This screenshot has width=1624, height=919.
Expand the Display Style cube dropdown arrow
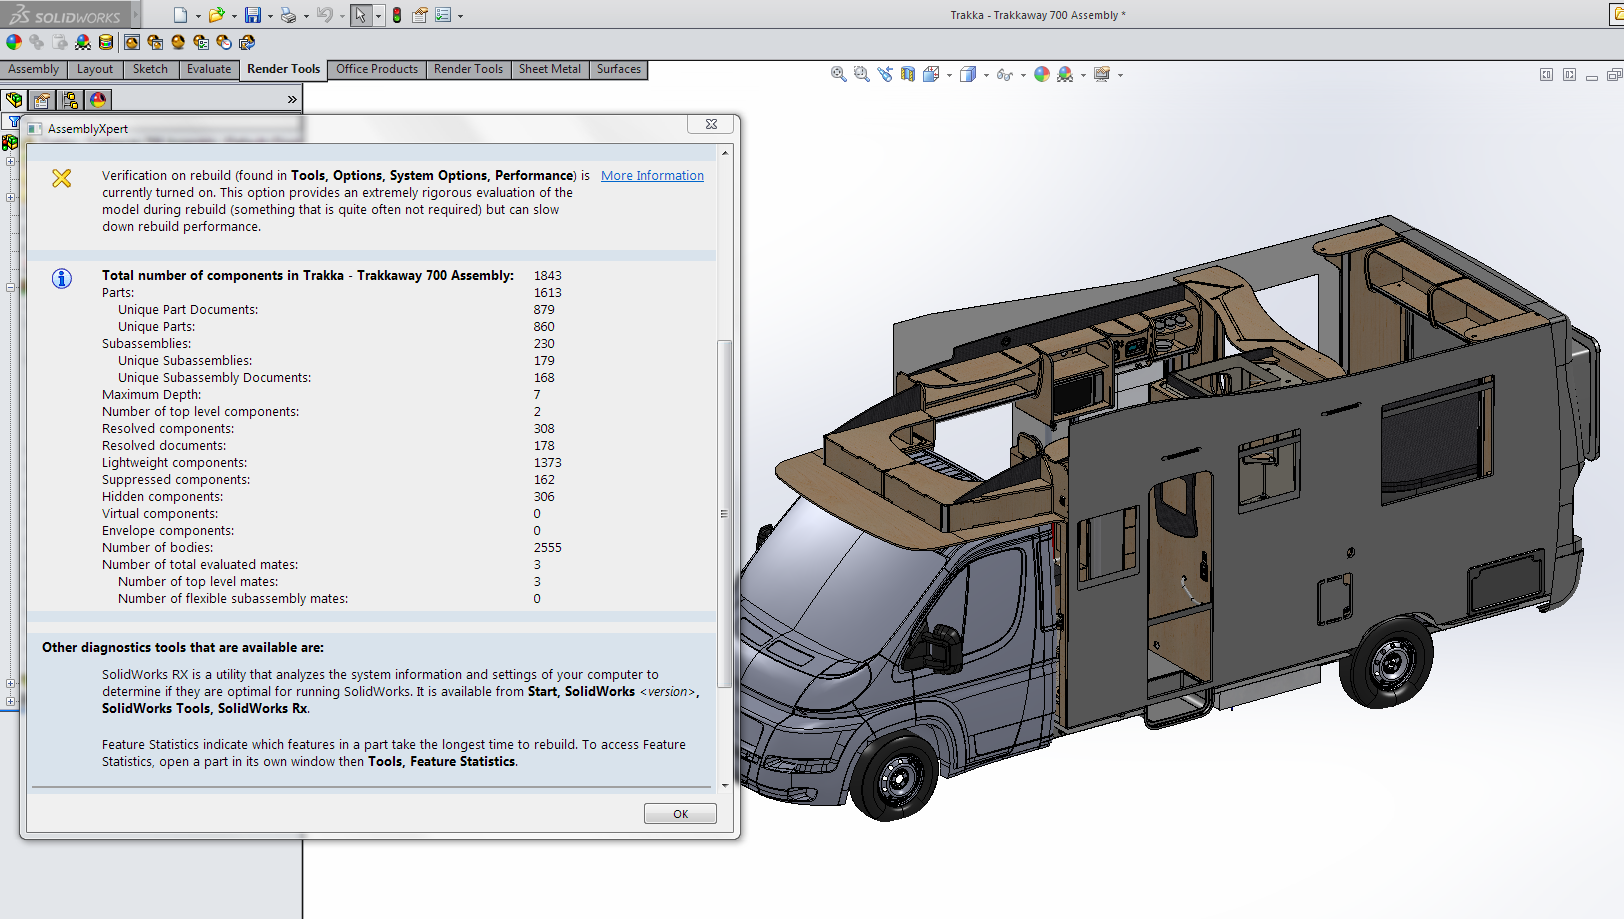(x=986, y=75)
